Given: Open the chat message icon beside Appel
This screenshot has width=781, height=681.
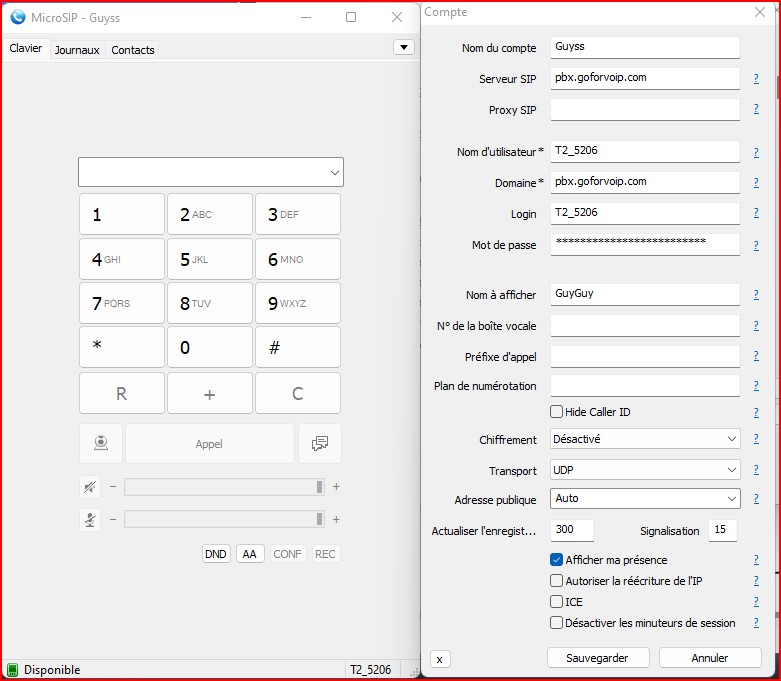Looking at the screenshot, I should pyautogui.click(x=320, y=443).
